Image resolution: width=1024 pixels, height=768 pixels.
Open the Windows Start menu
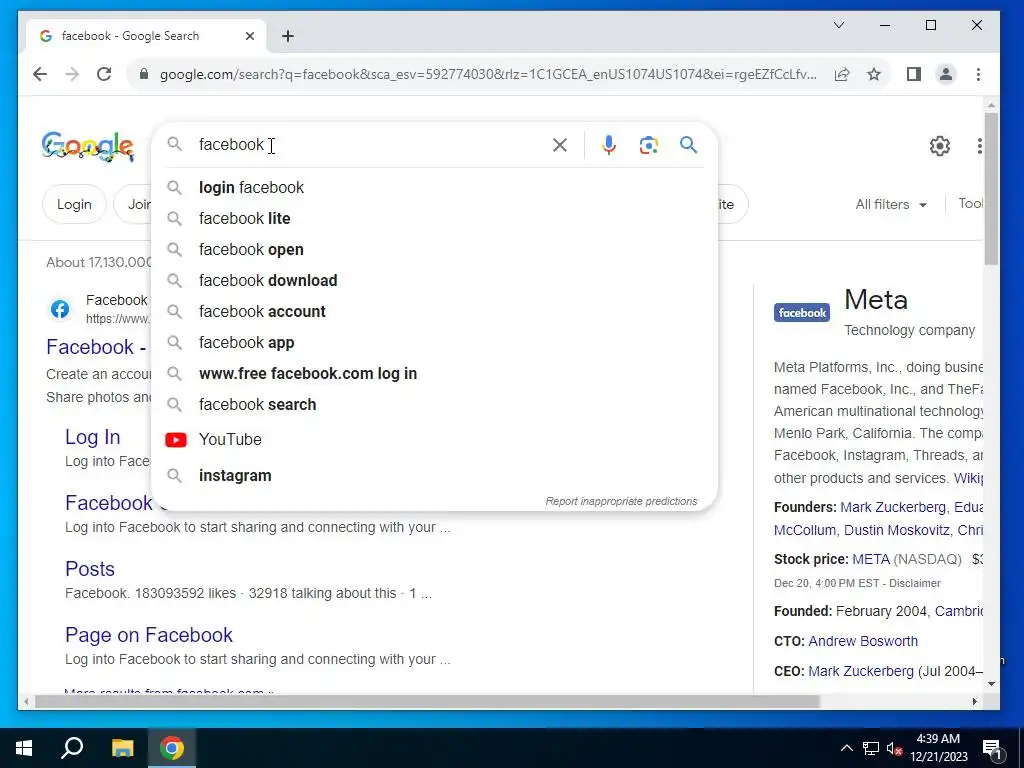click(x=24, y=748)
